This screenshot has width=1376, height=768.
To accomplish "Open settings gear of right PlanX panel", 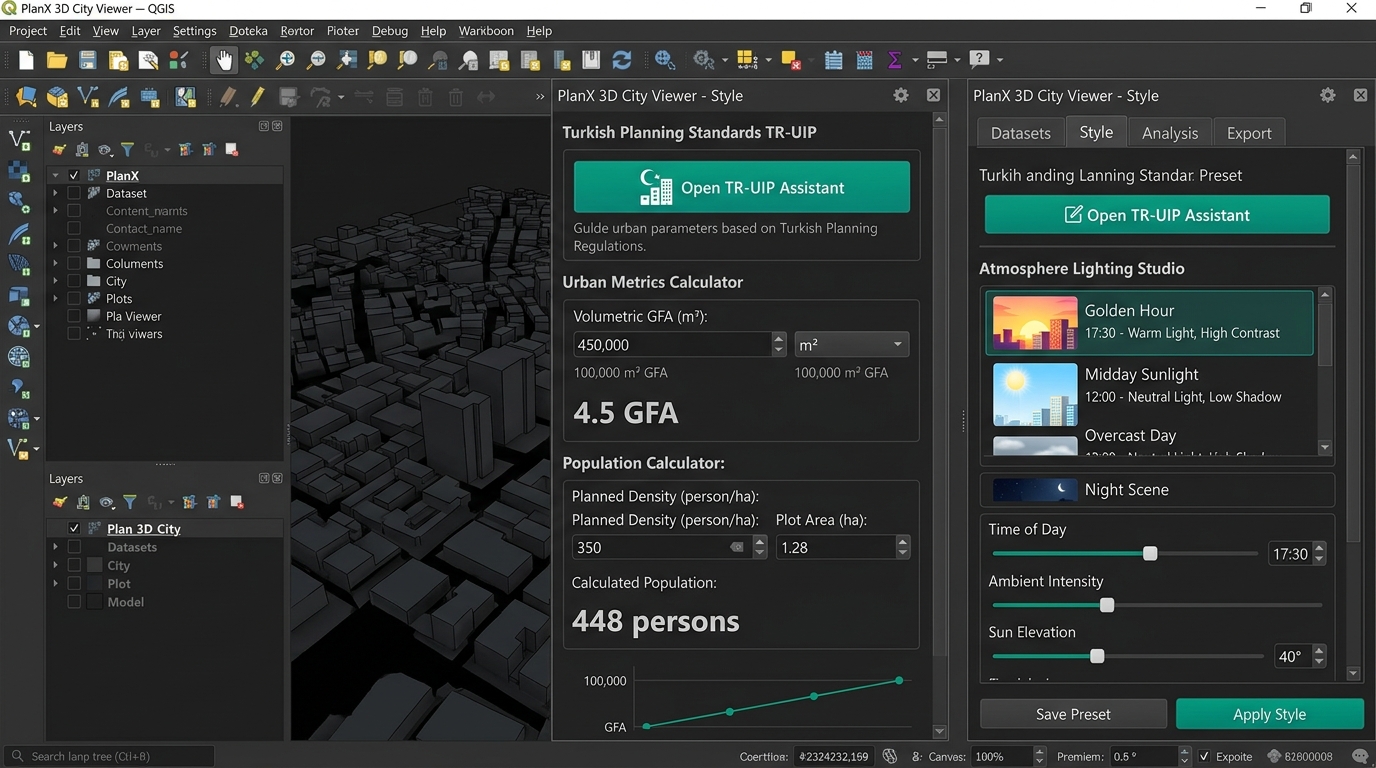I will point(1328,95).
